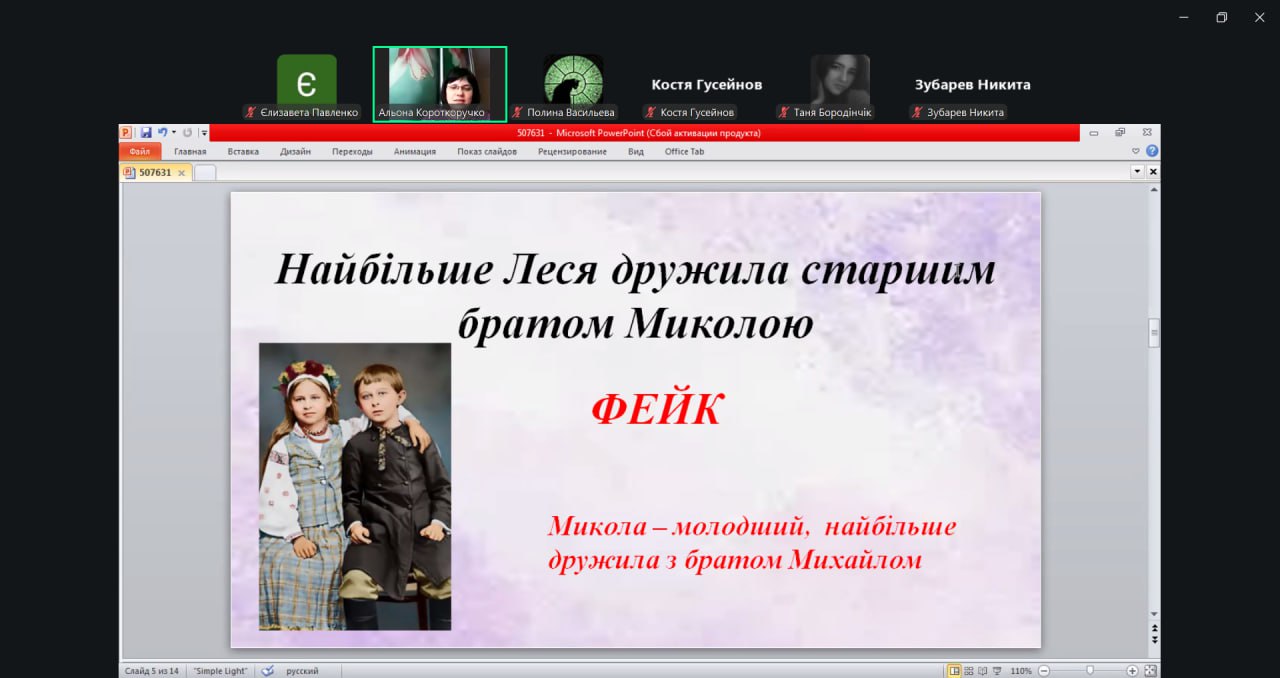
Task: Switch to Slide Sorter view icon
Action: [x=969, y=670]
